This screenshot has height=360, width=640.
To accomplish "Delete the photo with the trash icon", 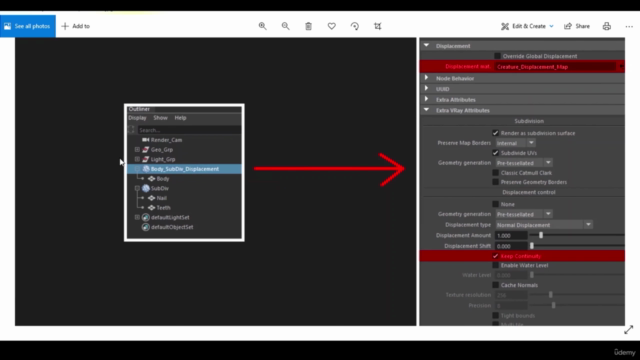I will coord(309,26).
